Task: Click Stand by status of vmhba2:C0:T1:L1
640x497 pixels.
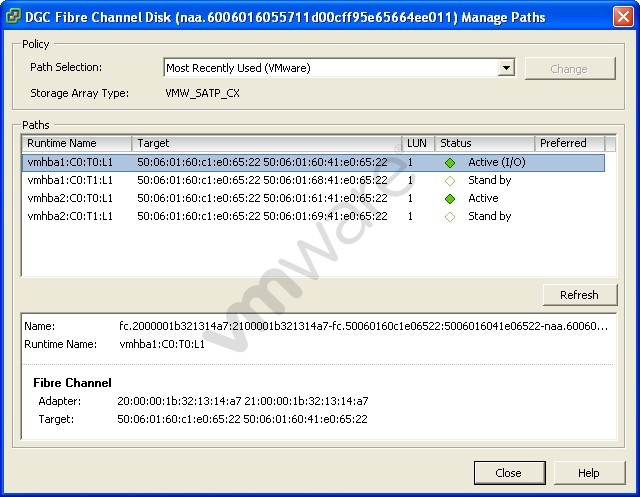Action: coord(490,216)
